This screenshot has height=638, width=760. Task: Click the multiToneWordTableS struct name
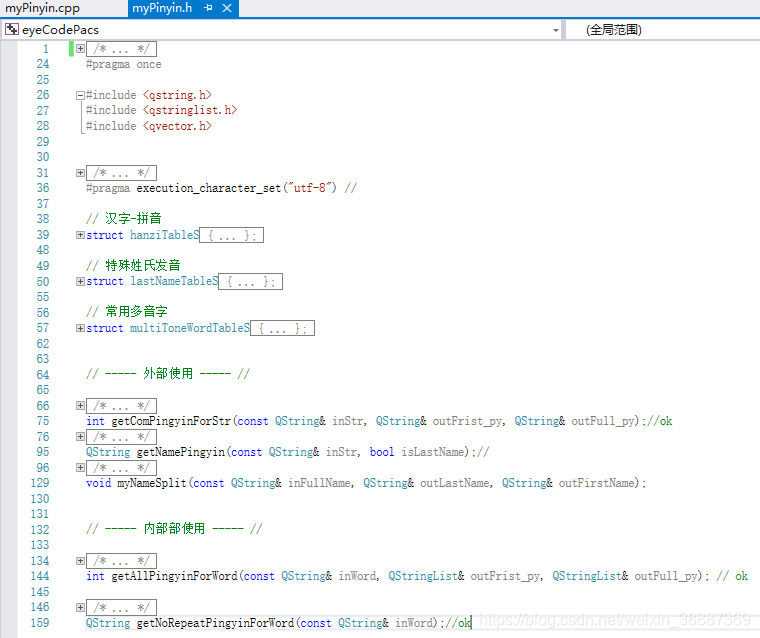coord(190,328)
